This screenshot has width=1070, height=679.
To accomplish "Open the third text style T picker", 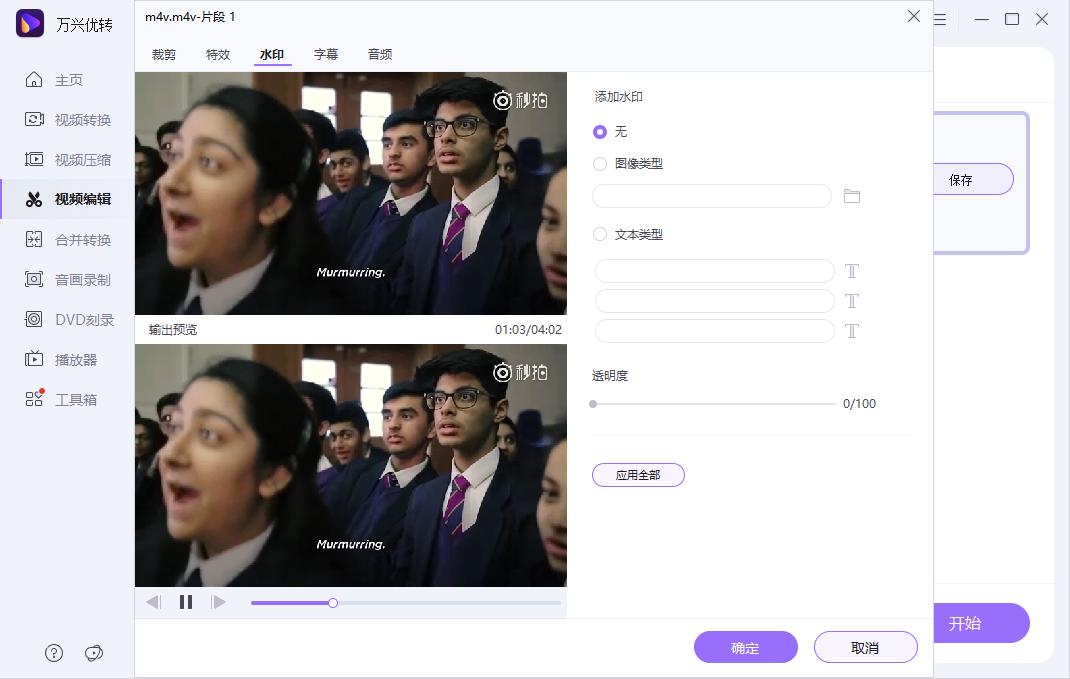I will [x=852, y=330].
